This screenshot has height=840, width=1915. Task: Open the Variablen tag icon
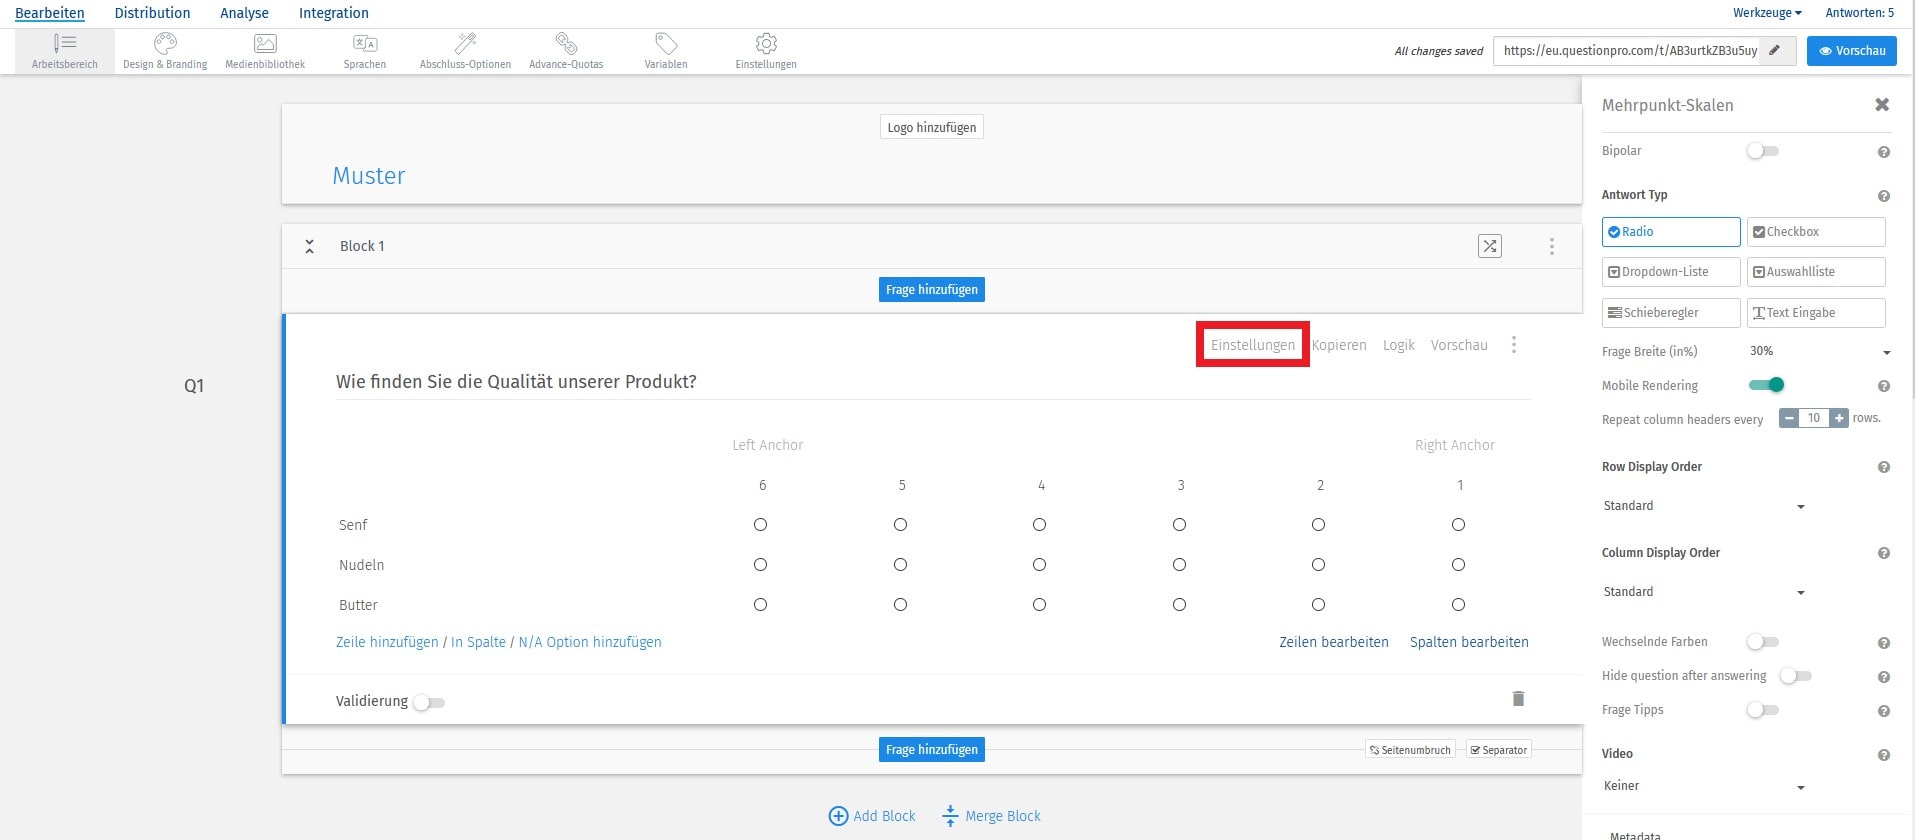[666, 43]
